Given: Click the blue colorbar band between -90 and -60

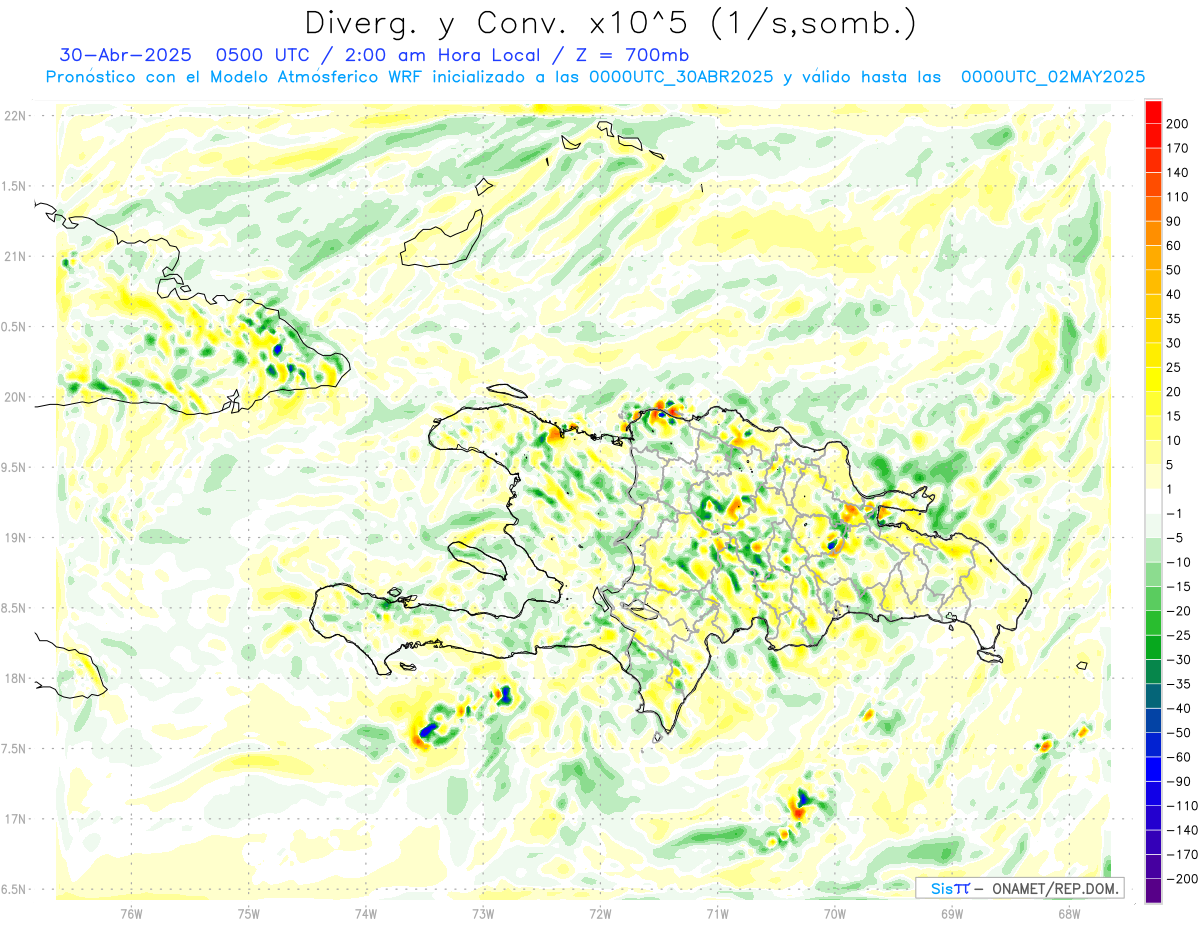Looking at the screenshot, I should tap(1153, 769).
